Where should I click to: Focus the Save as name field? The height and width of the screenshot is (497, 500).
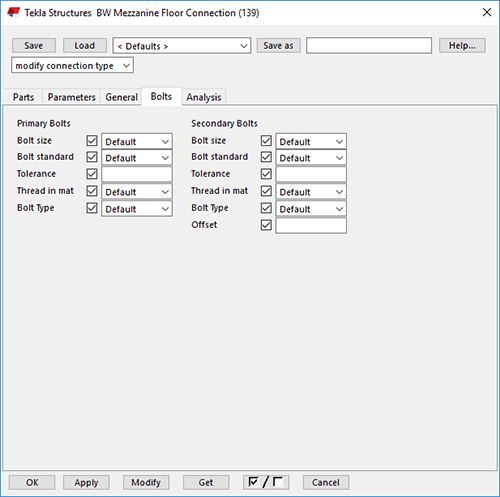pos(369,45)
